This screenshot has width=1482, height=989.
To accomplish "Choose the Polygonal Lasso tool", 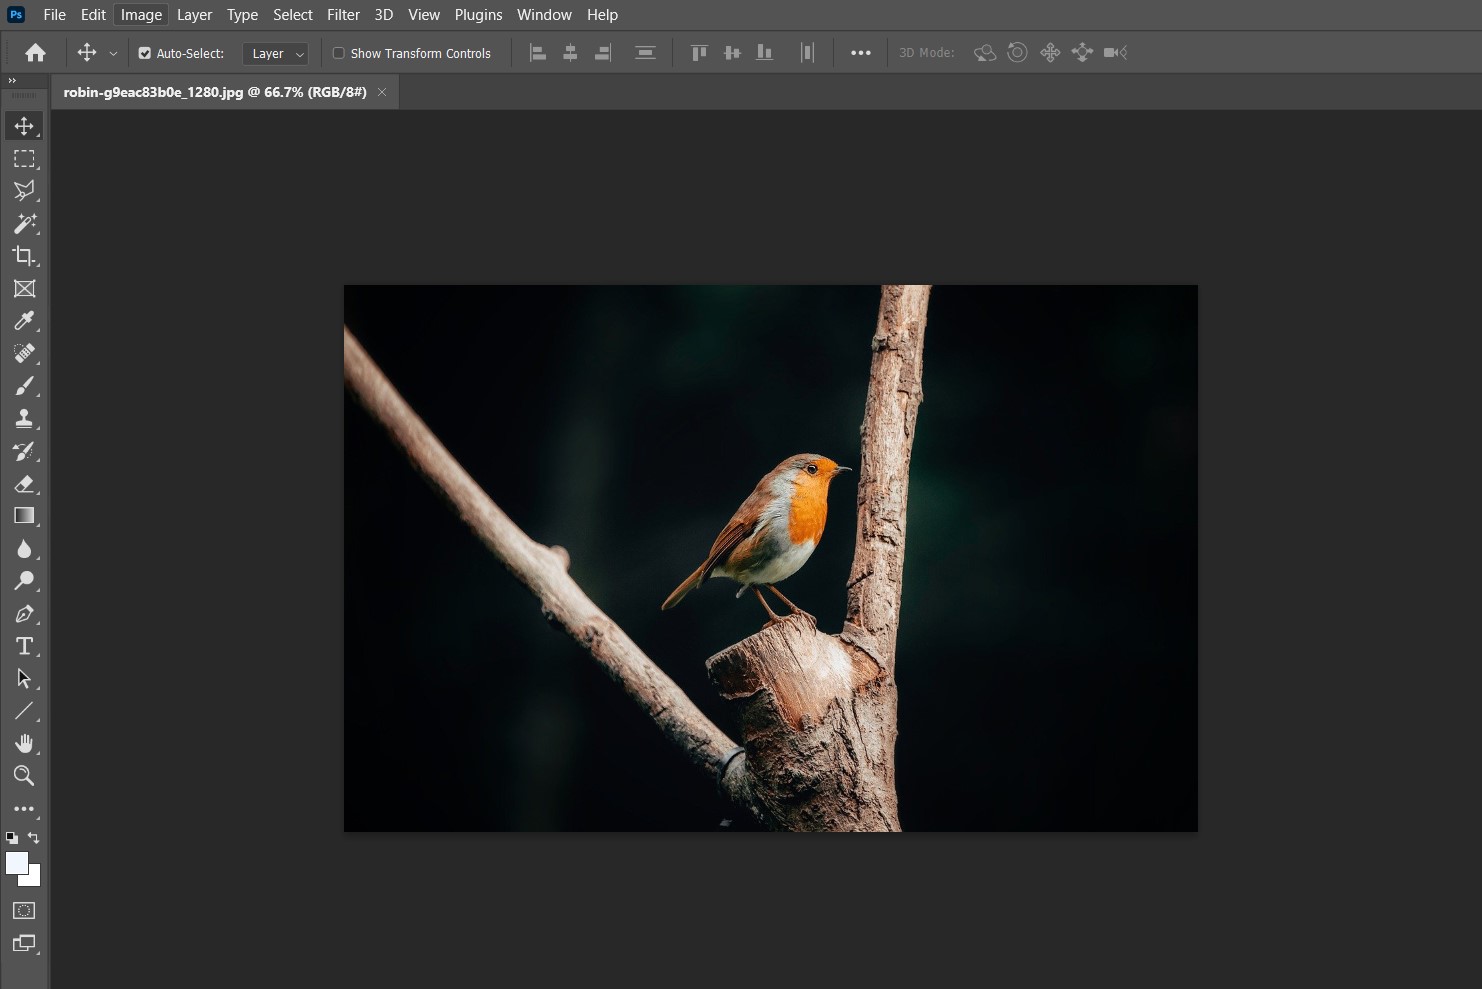I will pyautogui.click(x=24, y=191).
